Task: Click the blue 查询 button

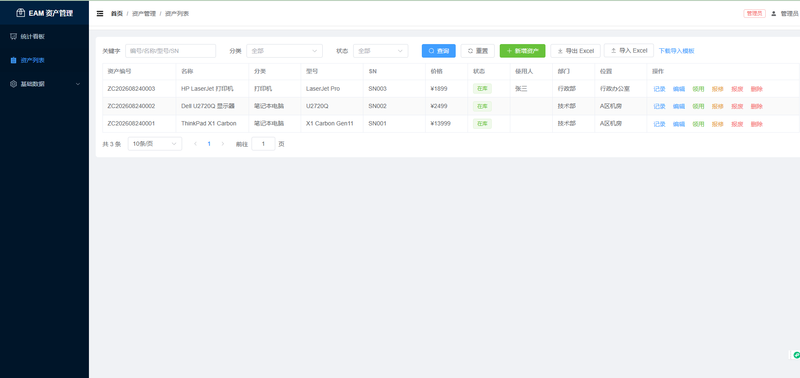Action: (438, 51)
